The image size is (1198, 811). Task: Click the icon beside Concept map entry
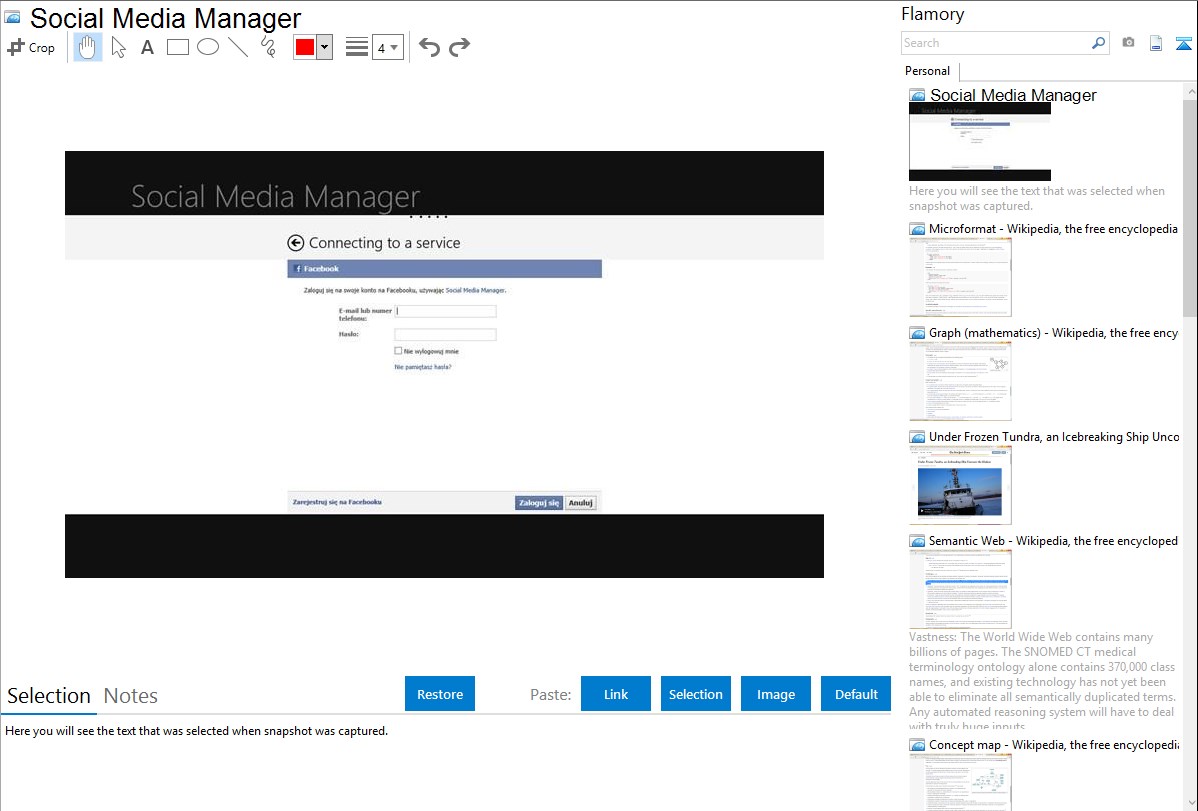pos(918,744)
